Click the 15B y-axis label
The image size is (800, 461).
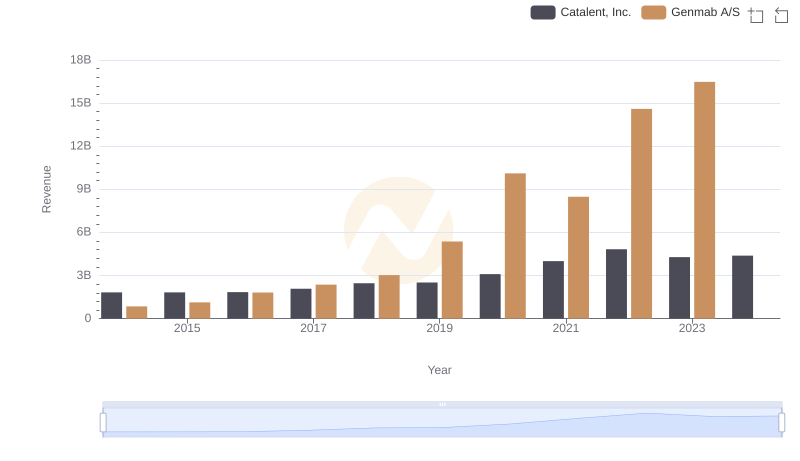click(x=81, y=103)
